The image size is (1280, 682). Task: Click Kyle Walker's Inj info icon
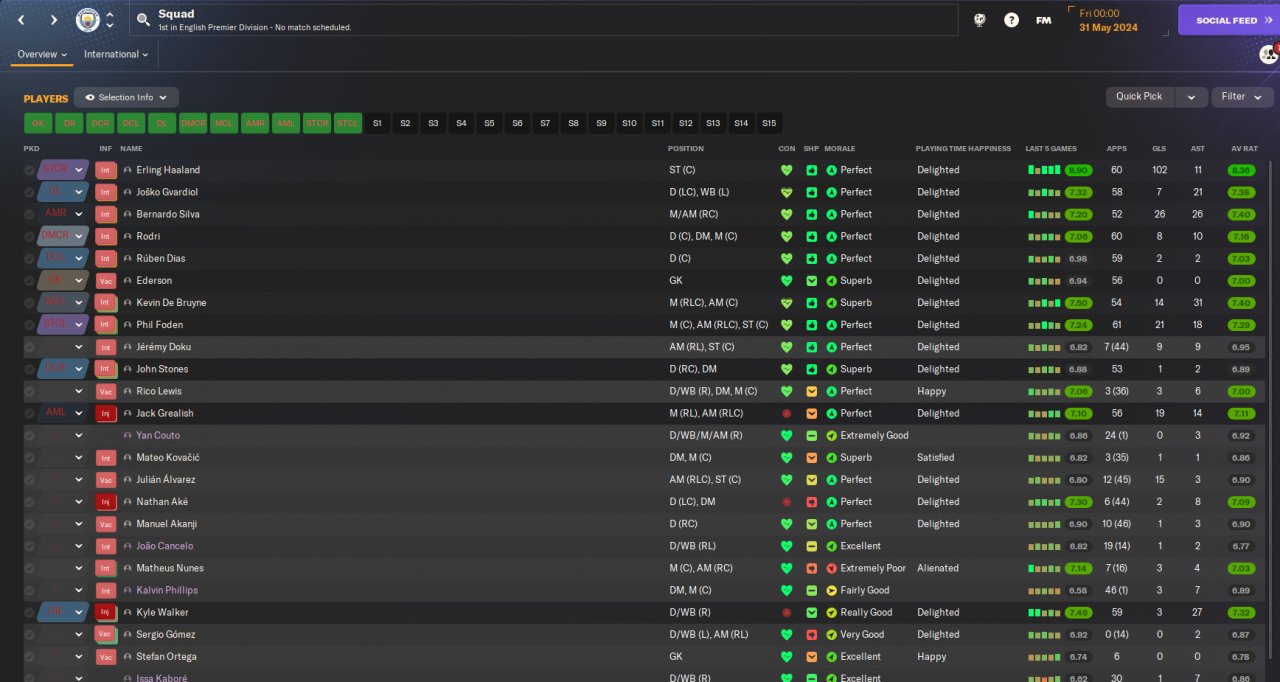pos(105,612)
